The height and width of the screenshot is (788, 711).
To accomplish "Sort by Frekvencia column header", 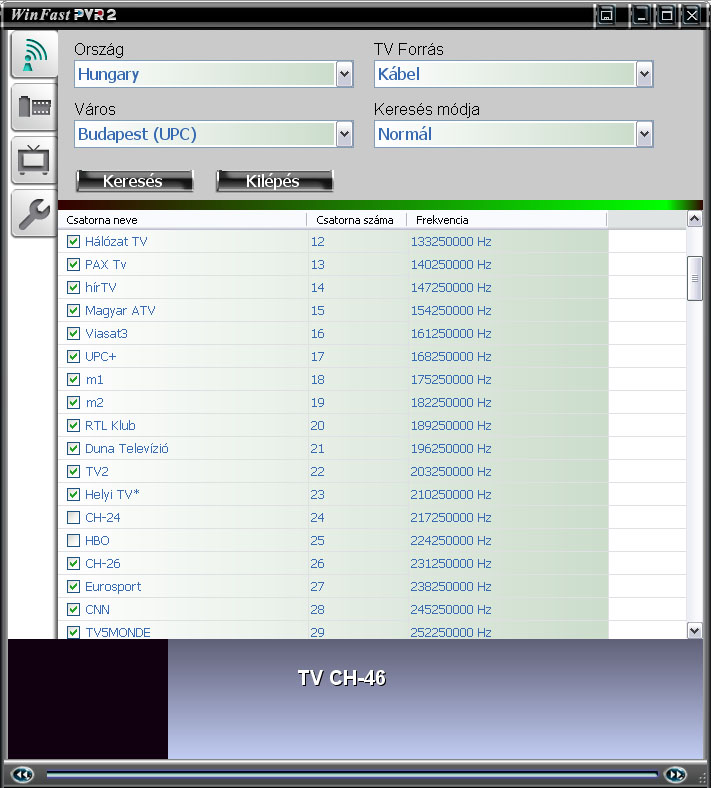I will (x=506, y=220).
